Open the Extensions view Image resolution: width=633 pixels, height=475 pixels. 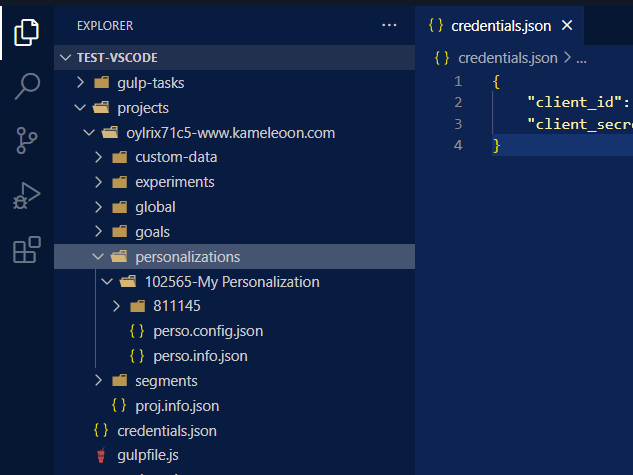27,249
